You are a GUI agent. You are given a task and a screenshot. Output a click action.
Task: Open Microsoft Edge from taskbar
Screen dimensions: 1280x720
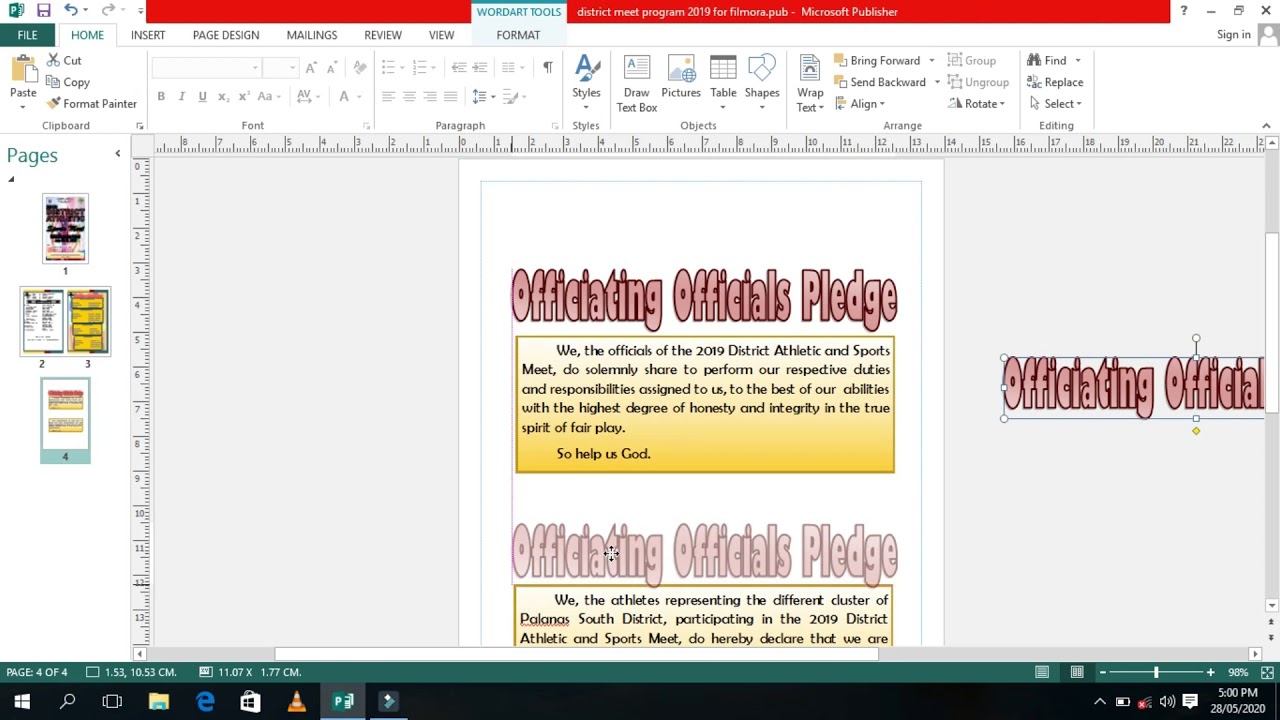205,702
